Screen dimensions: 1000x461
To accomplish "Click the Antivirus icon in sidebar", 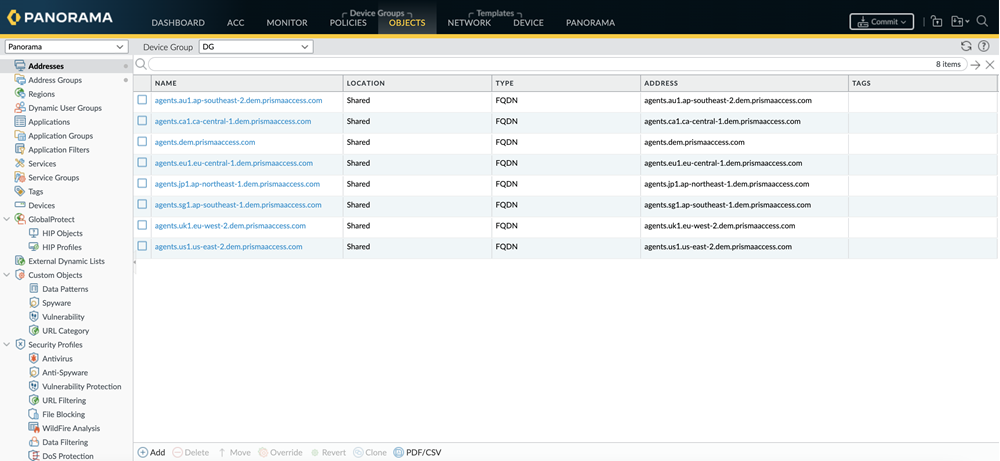I will click(35, 358).
